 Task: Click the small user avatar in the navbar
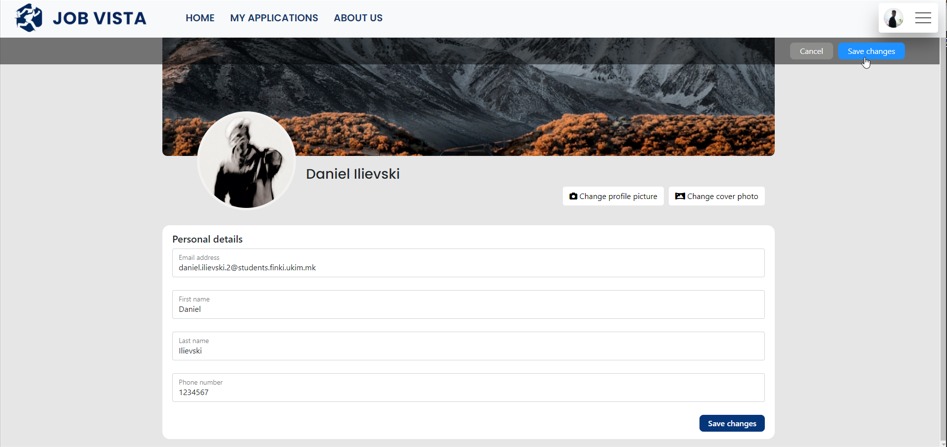coord(894,18)
